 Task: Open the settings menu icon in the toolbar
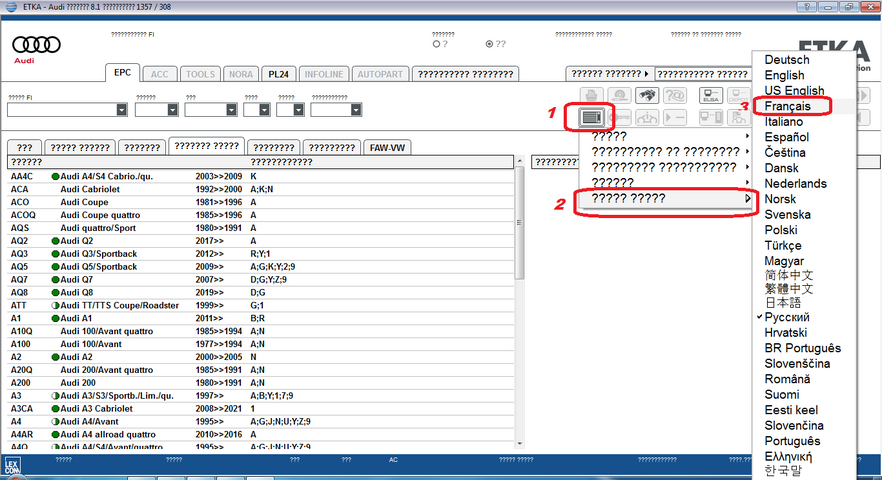click(591, 117)
